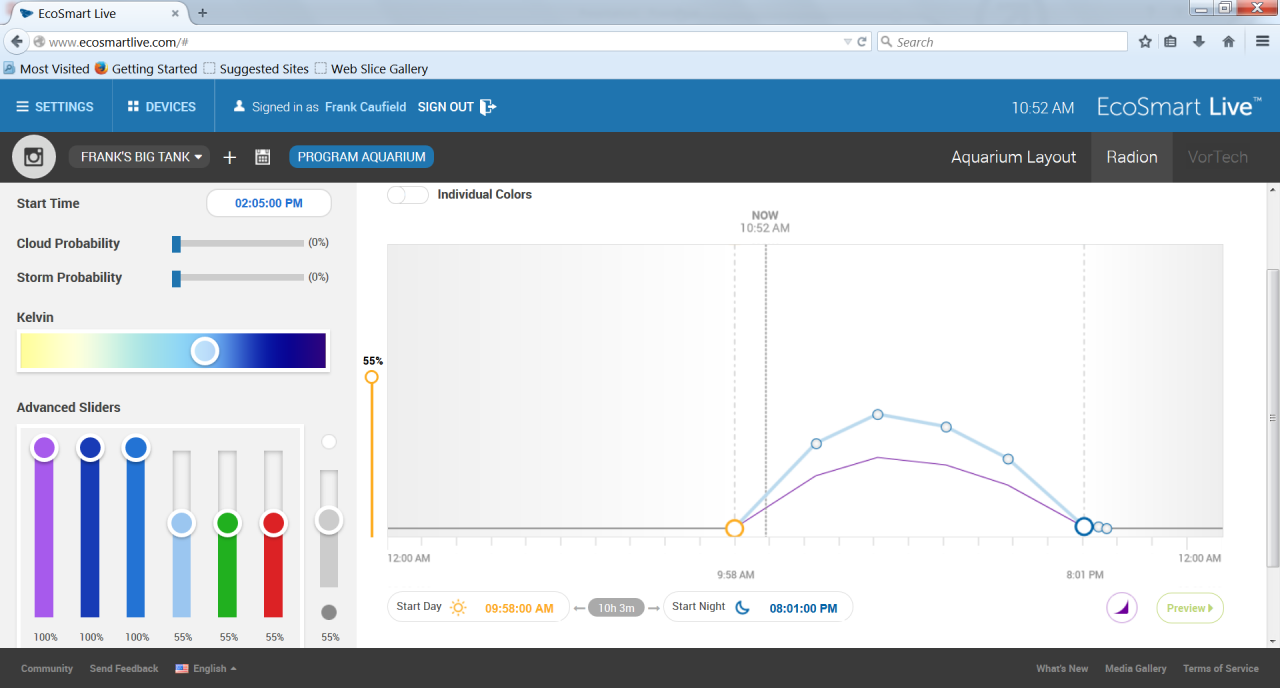Click the orange 55% intensity slider knob

372,377
